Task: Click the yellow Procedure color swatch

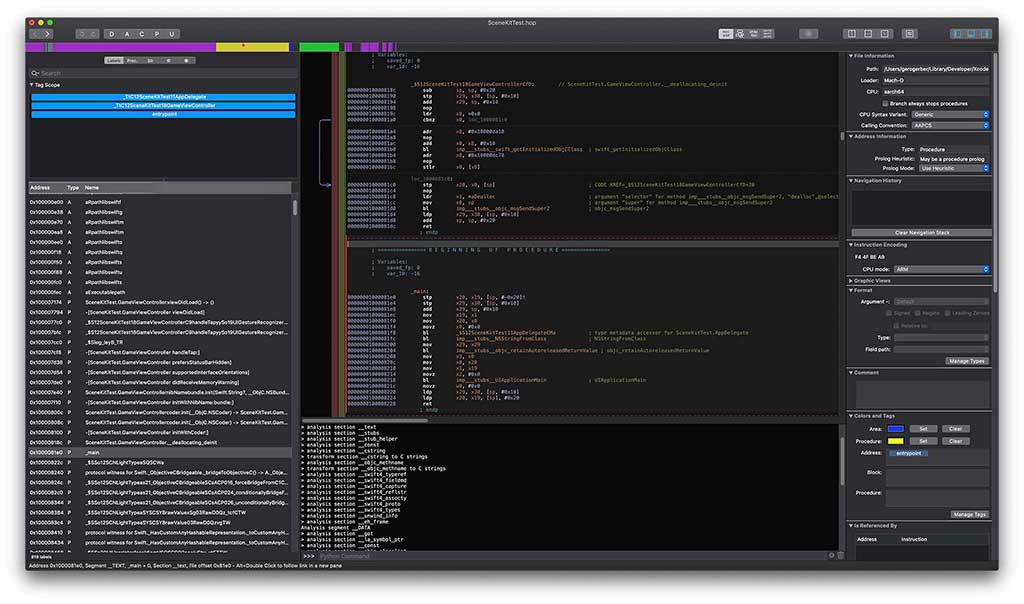Action: pos(895,441)
